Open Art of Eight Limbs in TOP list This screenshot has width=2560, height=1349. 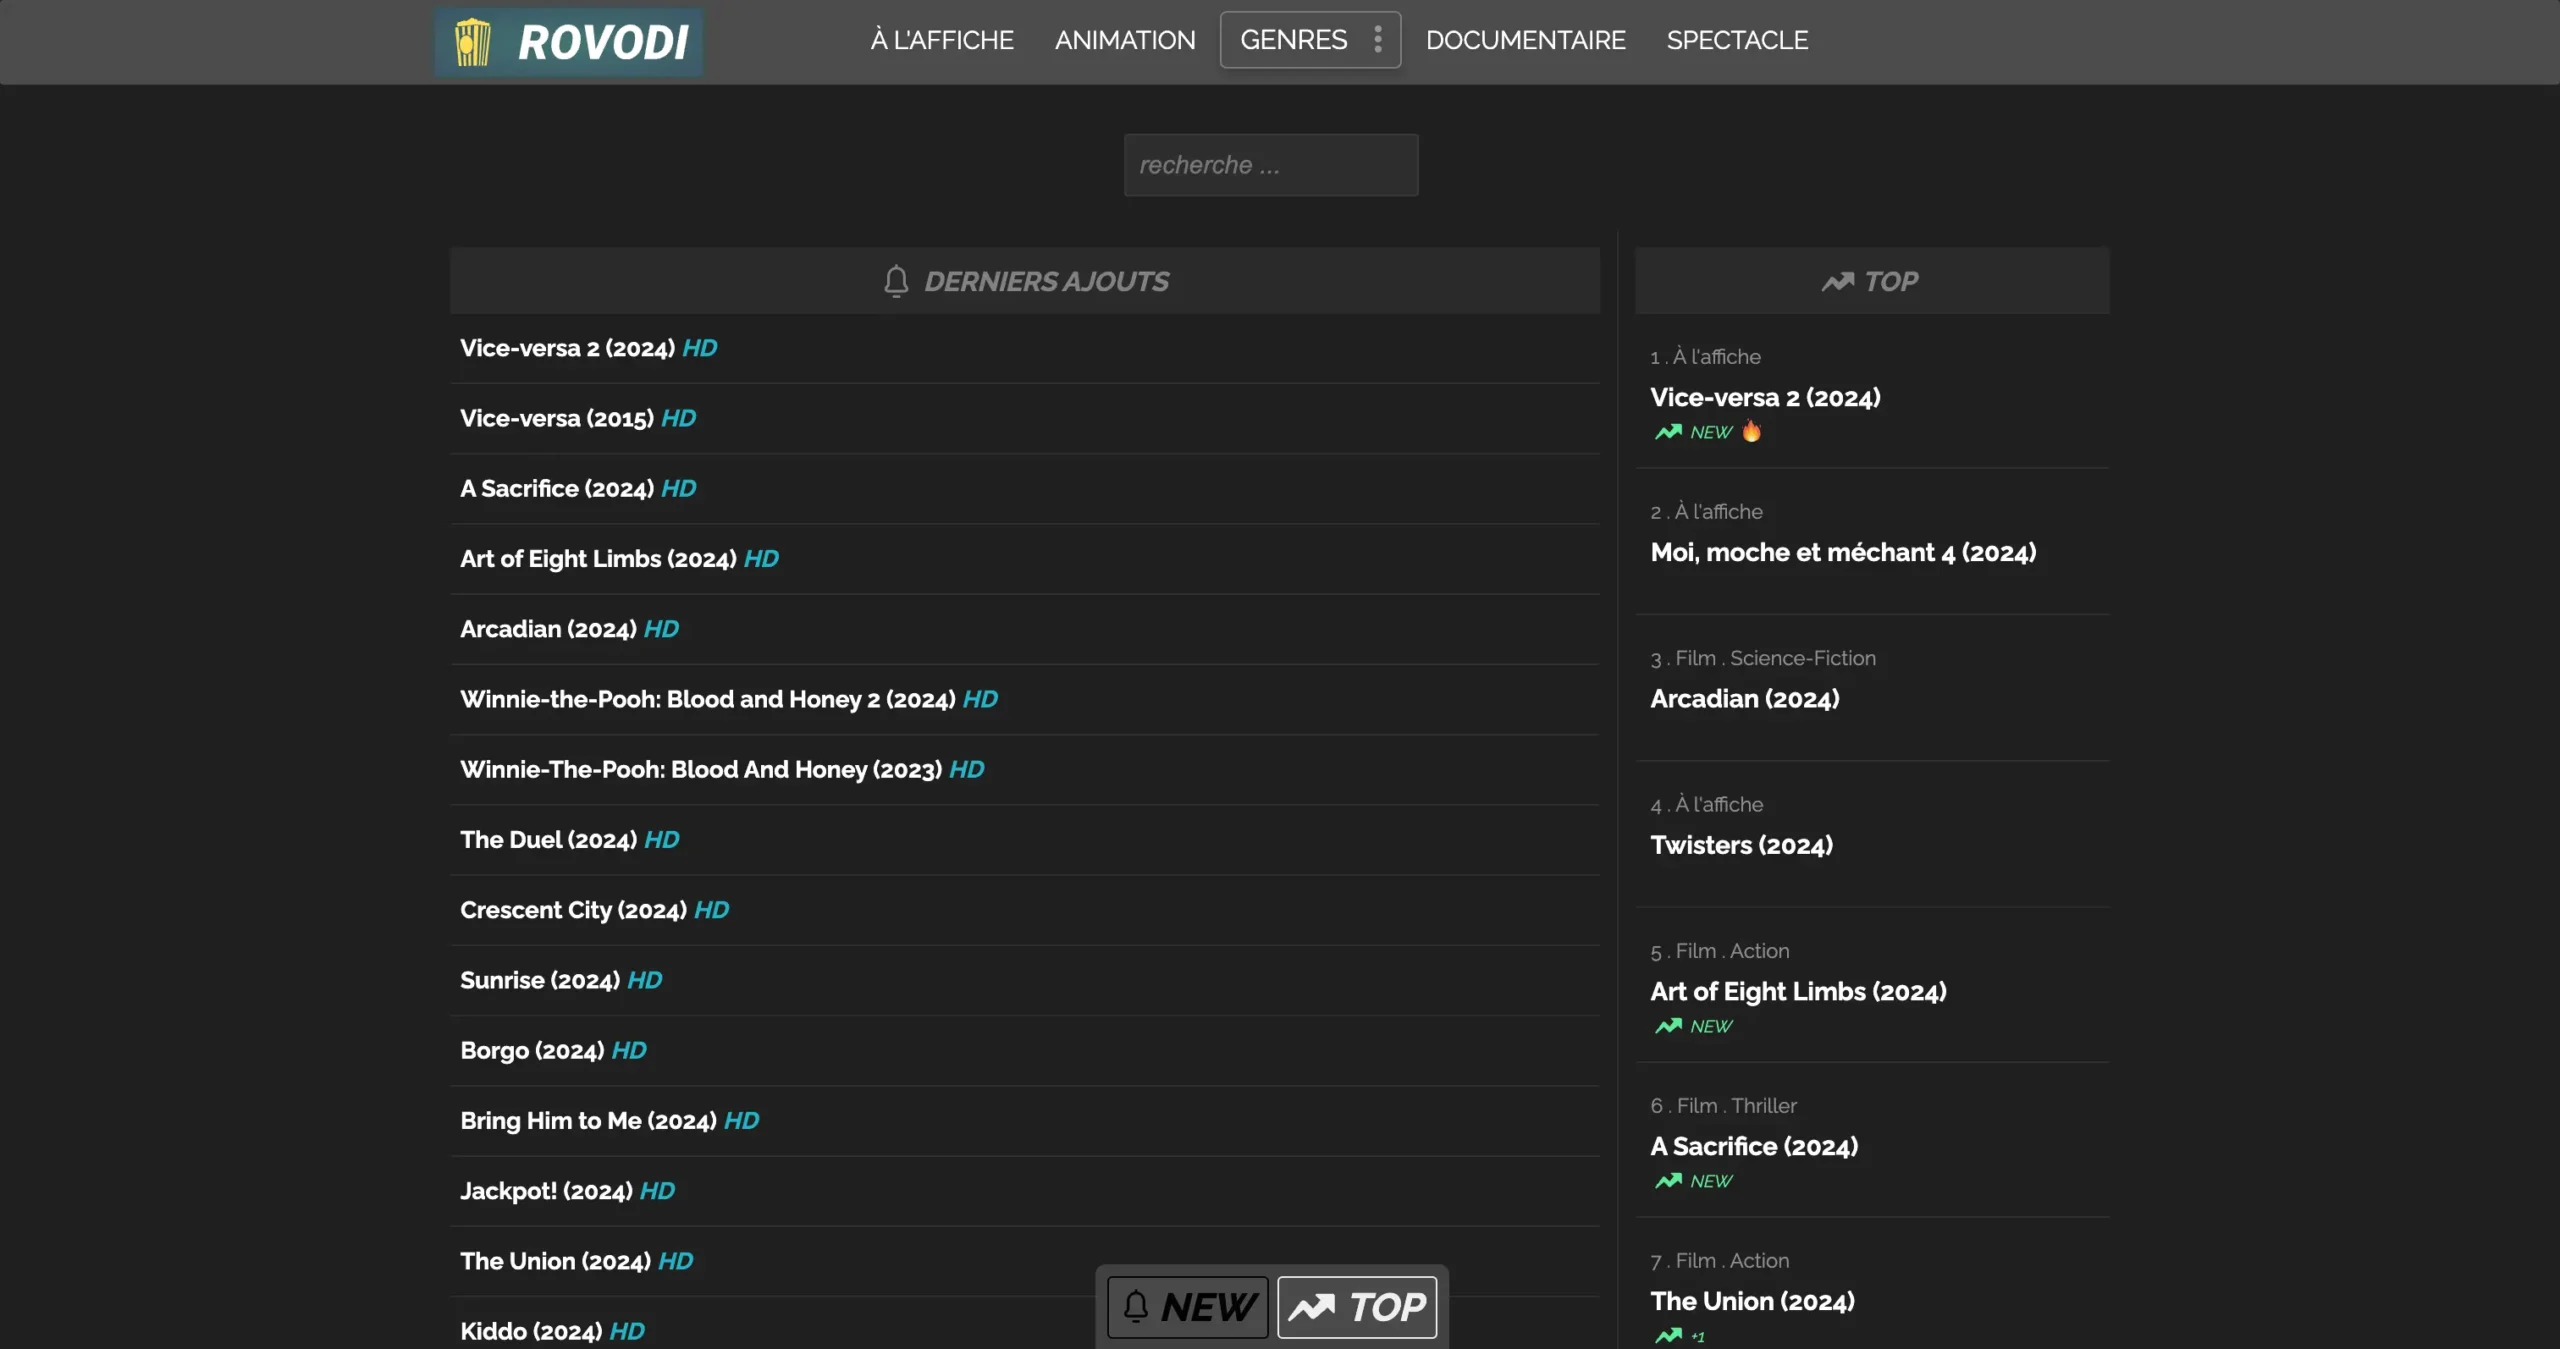(x=1798, y=991)
